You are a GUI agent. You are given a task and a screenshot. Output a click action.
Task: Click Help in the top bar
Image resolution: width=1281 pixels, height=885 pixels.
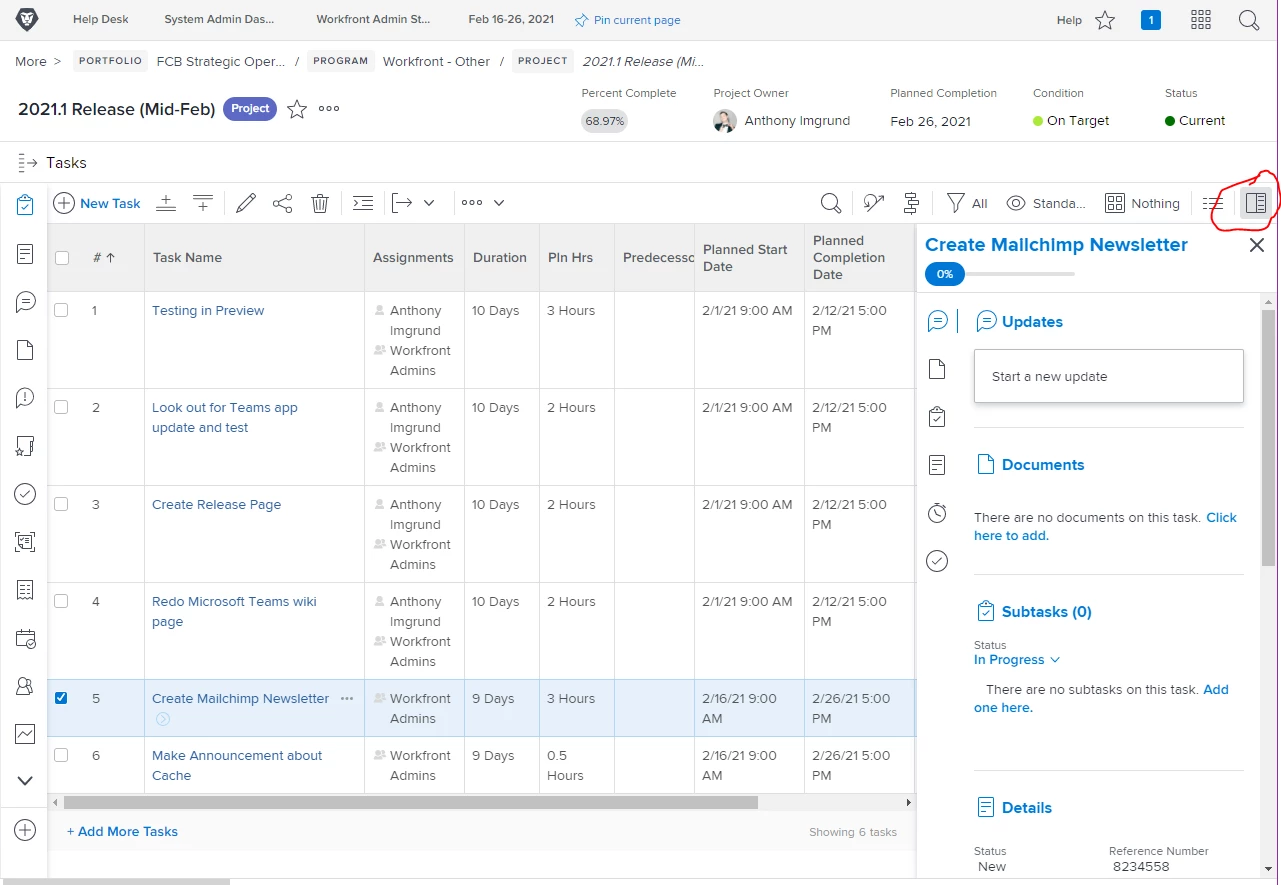(1069, 20)
